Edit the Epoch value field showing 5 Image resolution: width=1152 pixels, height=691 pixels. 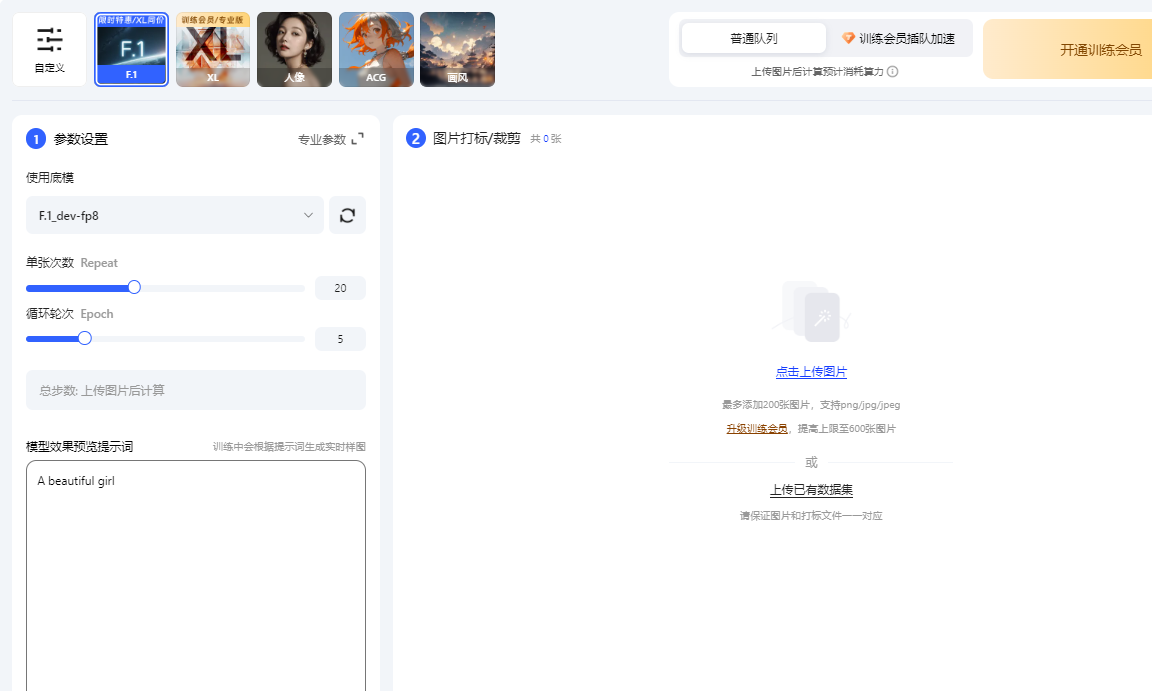coord(340,338)
